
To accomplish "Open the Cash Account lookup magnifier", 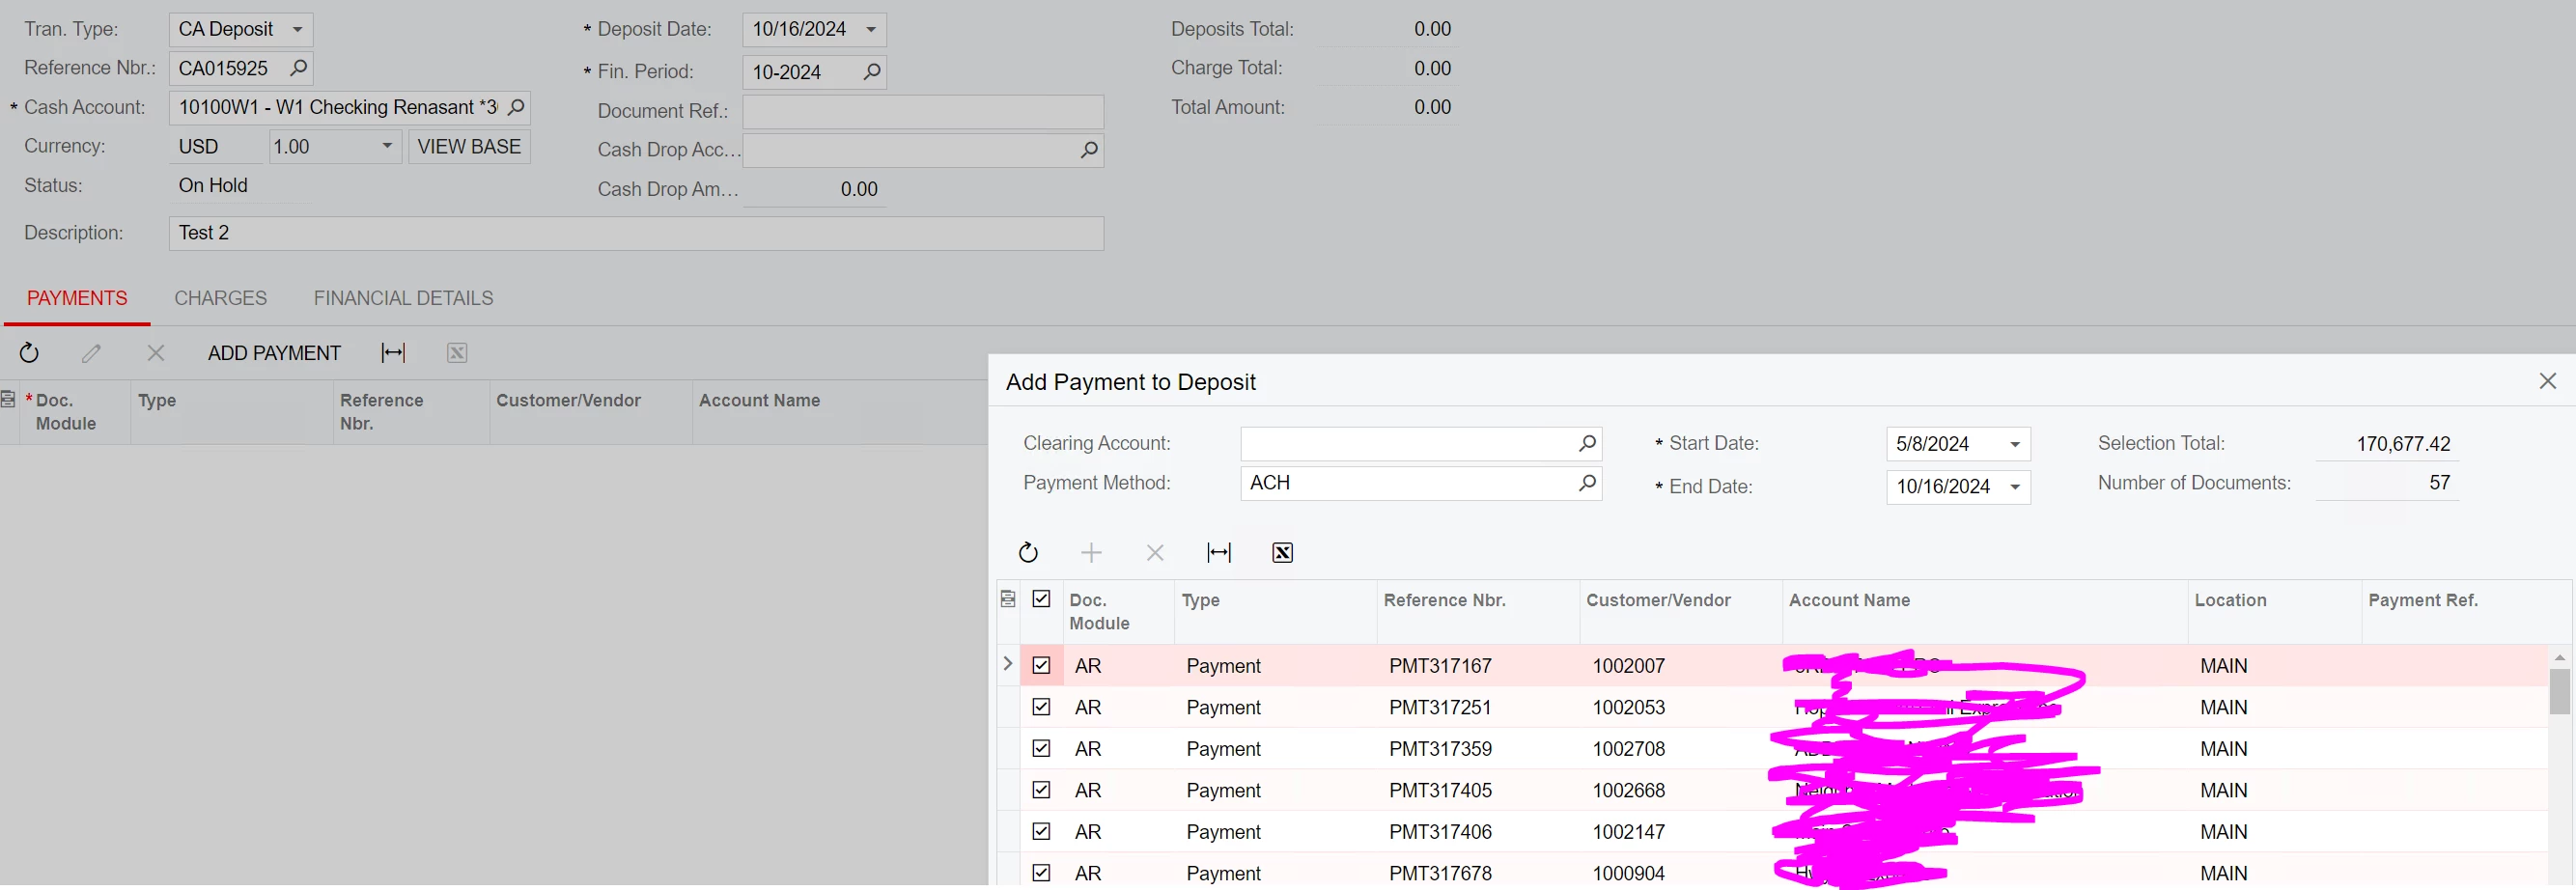I will coord(514,107).
